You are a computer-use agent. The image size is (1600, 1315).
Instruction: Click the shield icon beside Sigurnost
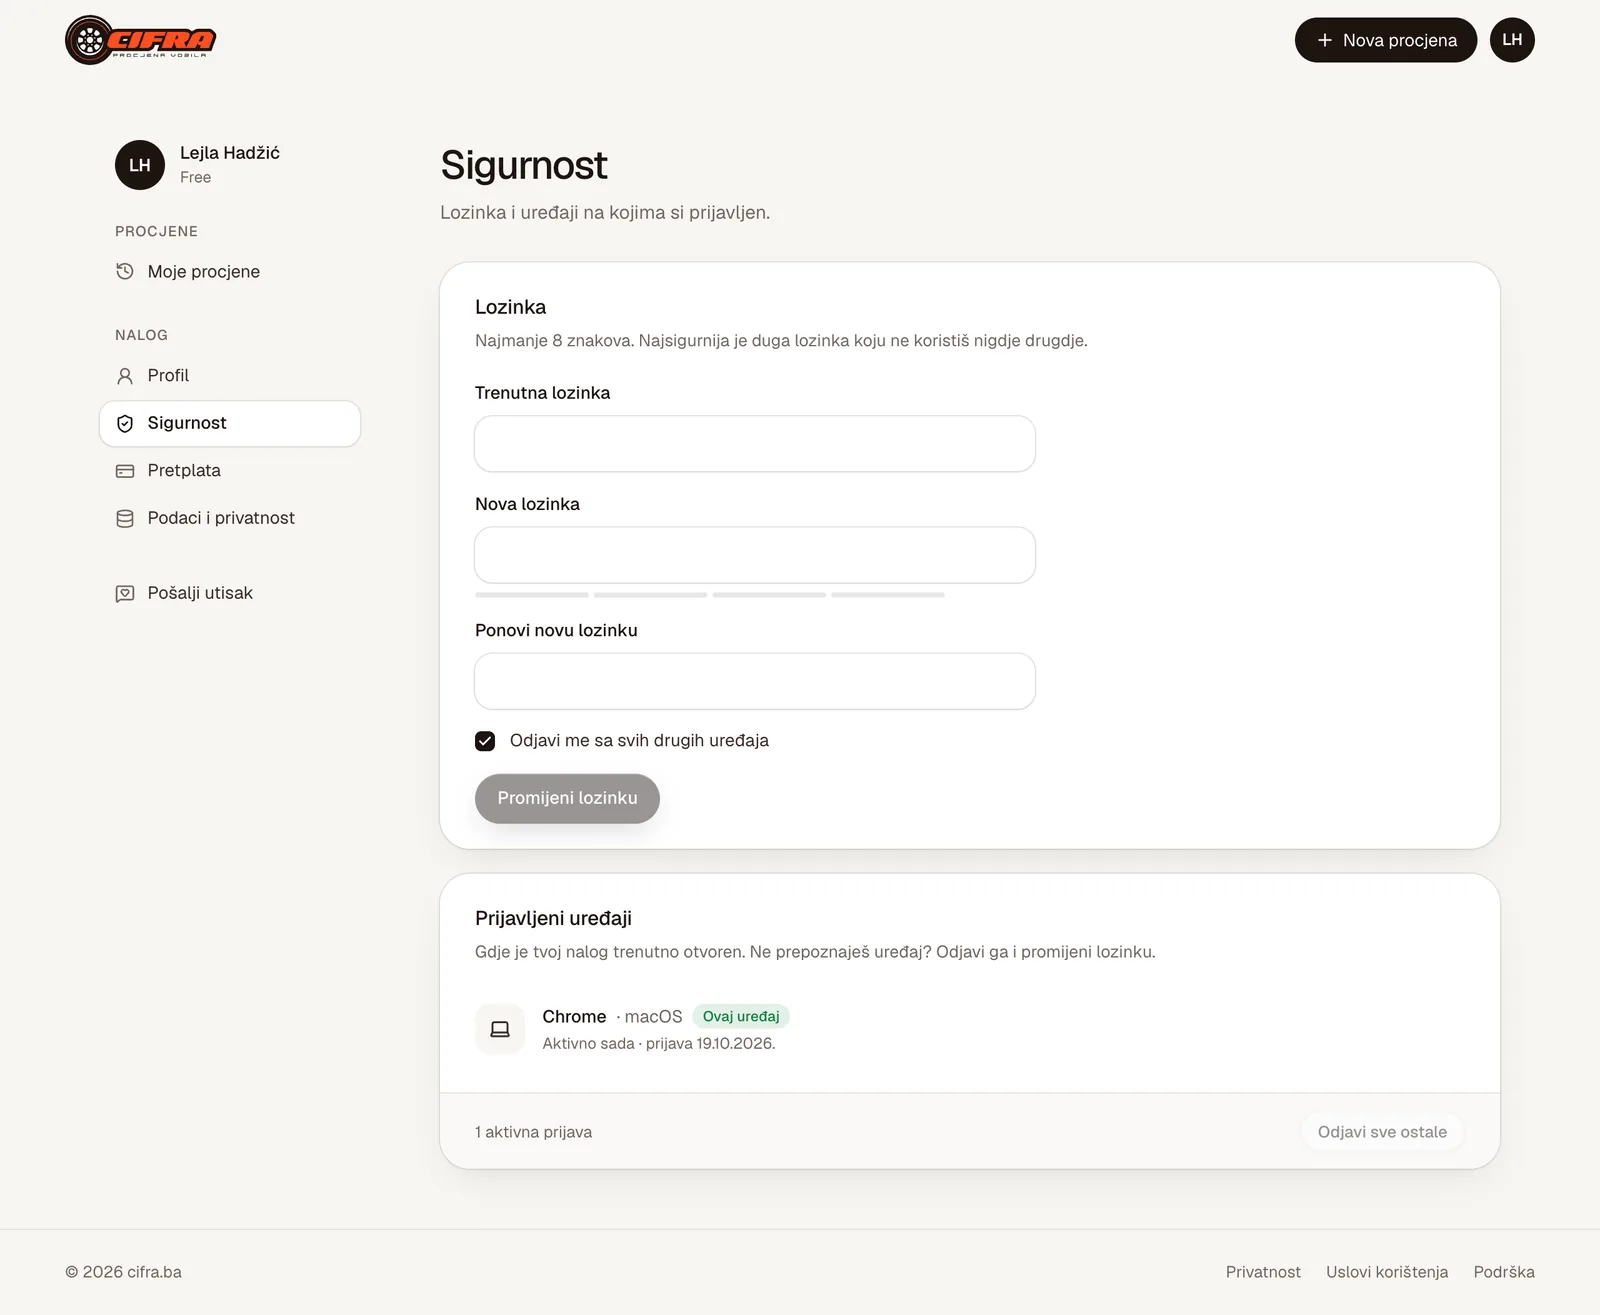[x=125, y=423]
